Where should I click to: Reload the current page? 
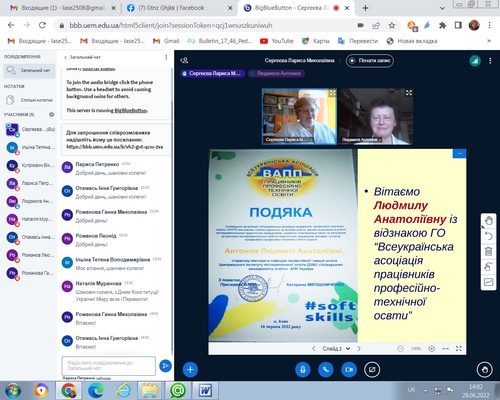tap(42, 25)
